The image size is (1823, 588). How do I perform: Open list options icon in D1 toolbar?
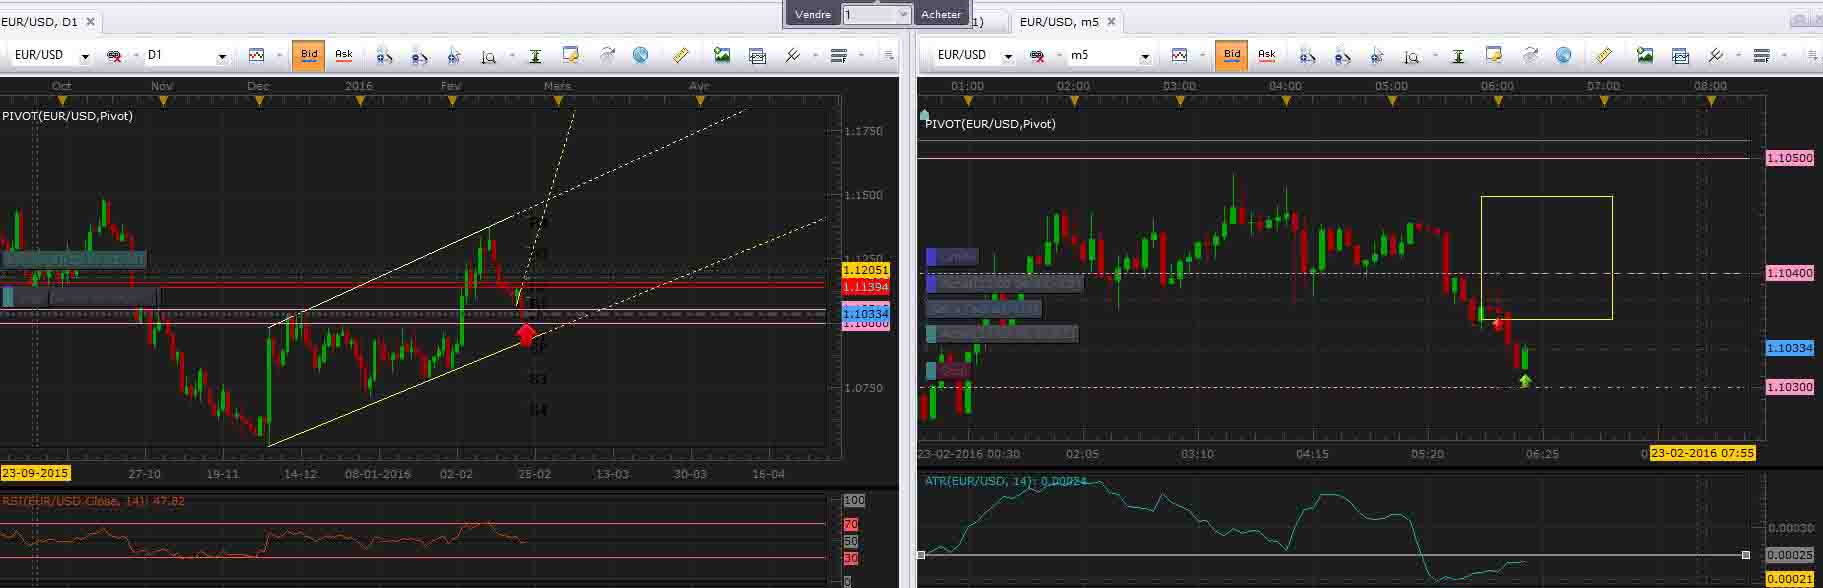click(839, 55)
